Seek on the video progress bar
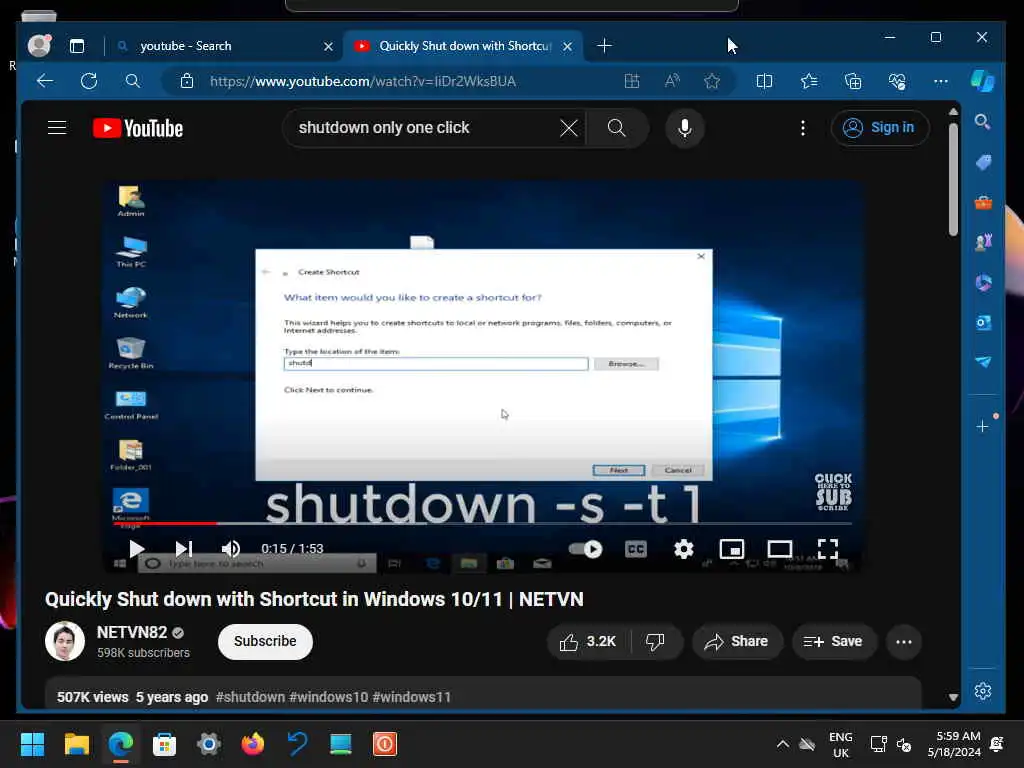Image resolution: width=1024 pixels, height=768 pixels. click(x=483, y=523)
